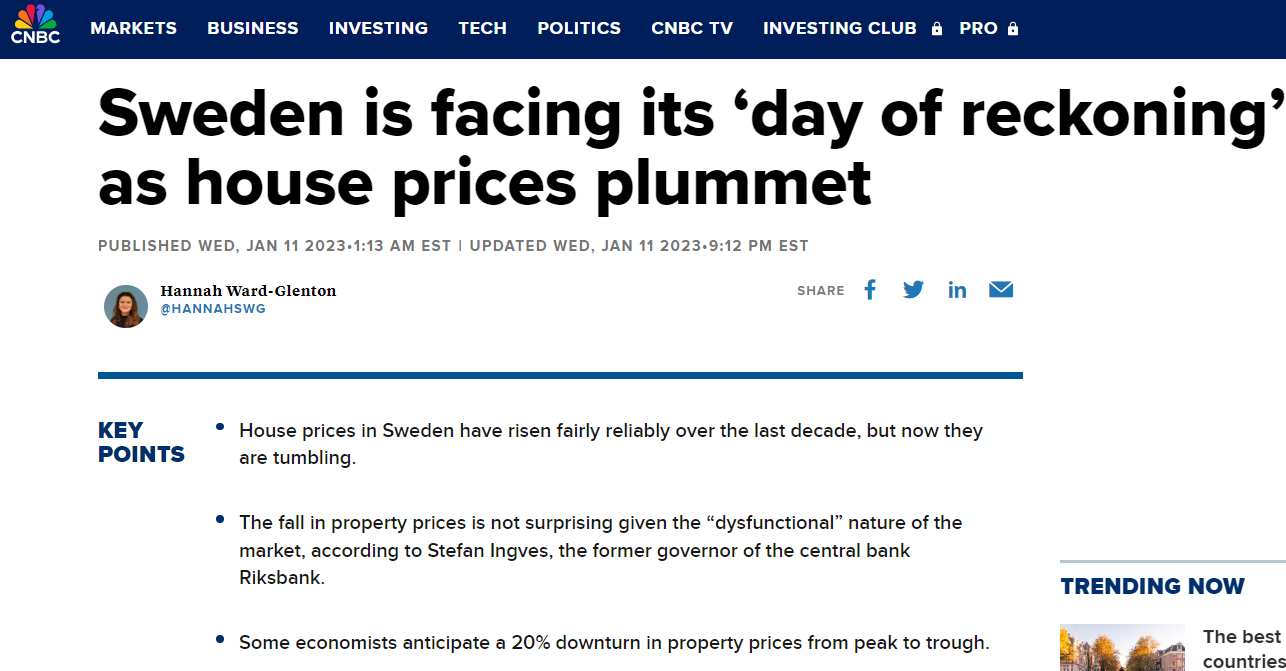Share article on Twitter
The height and width of the screenshot is (671, 1286).
(913, 290)
